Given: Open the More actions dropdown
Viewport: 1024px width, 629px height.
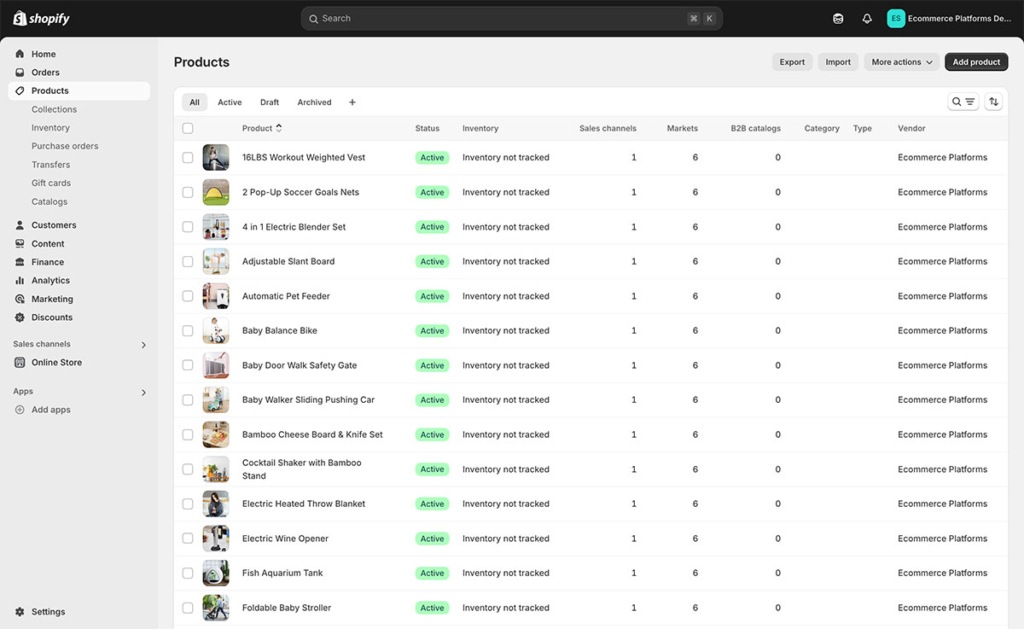Looking at the screenshot, I should click(x=899, y=61).
